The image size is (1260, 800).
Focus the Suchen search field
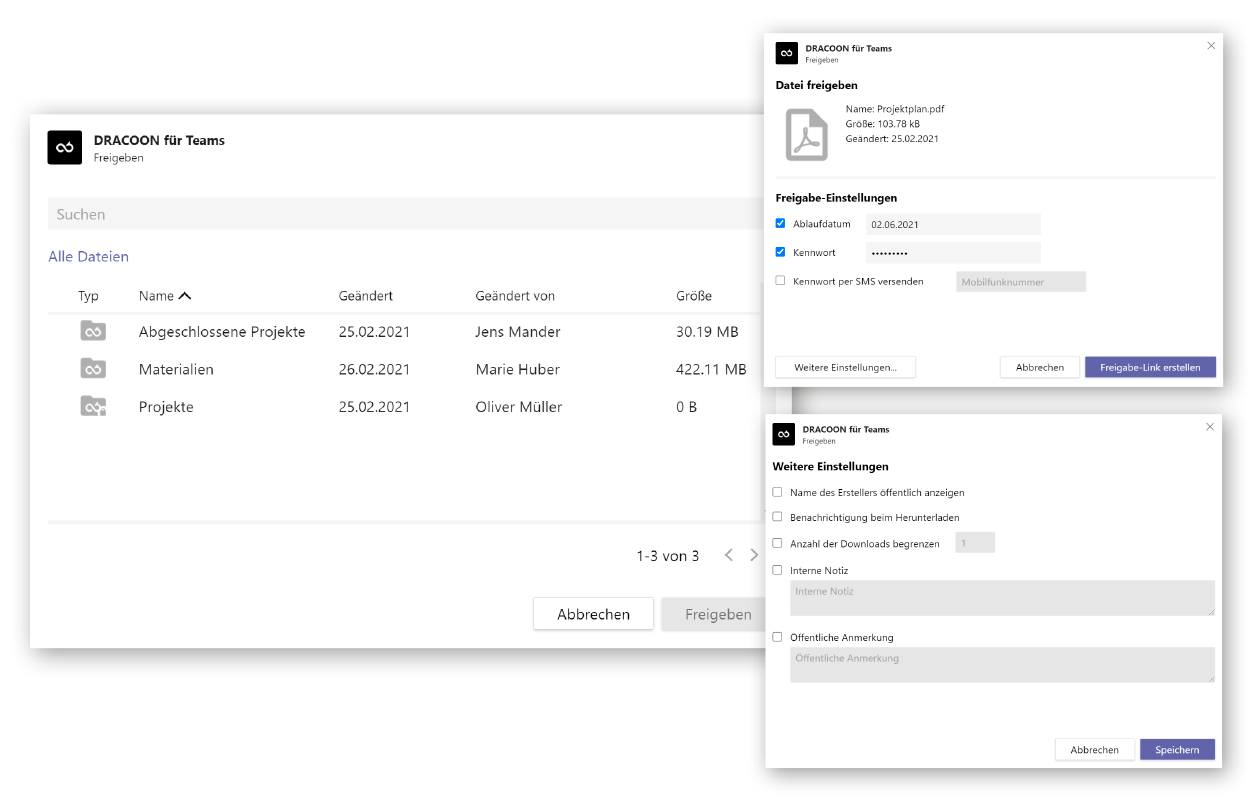(x=405, y=214)
